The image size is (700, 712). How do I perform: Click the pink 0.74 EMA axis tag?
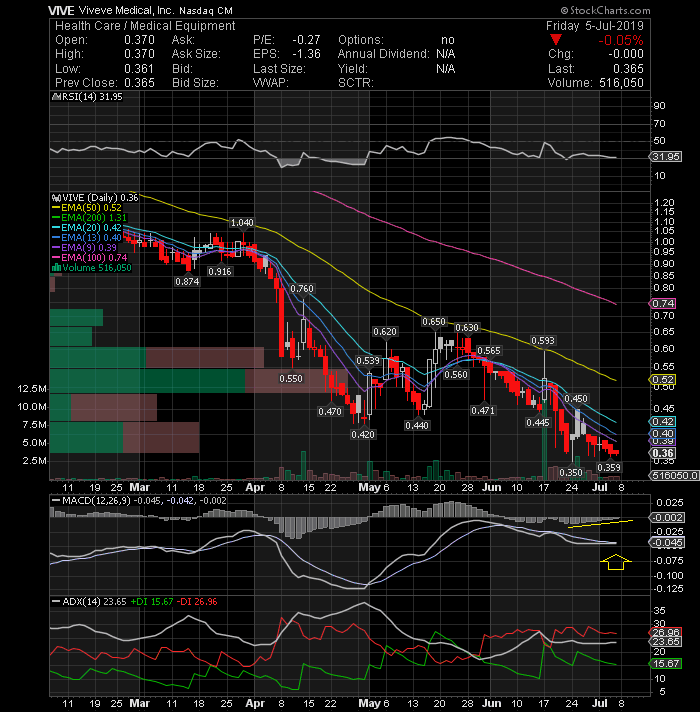[663, 304]
